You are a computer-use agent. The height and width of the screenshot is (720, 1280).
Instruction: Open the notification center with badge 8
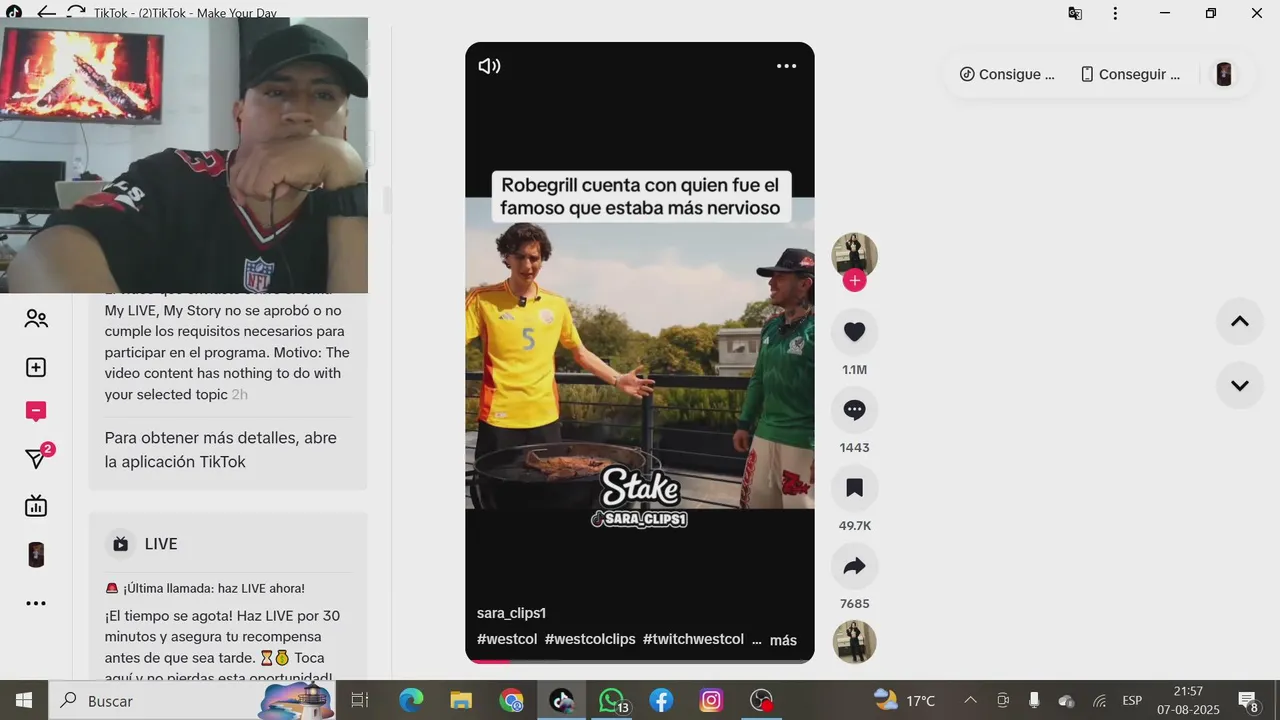coord(1248,701)
